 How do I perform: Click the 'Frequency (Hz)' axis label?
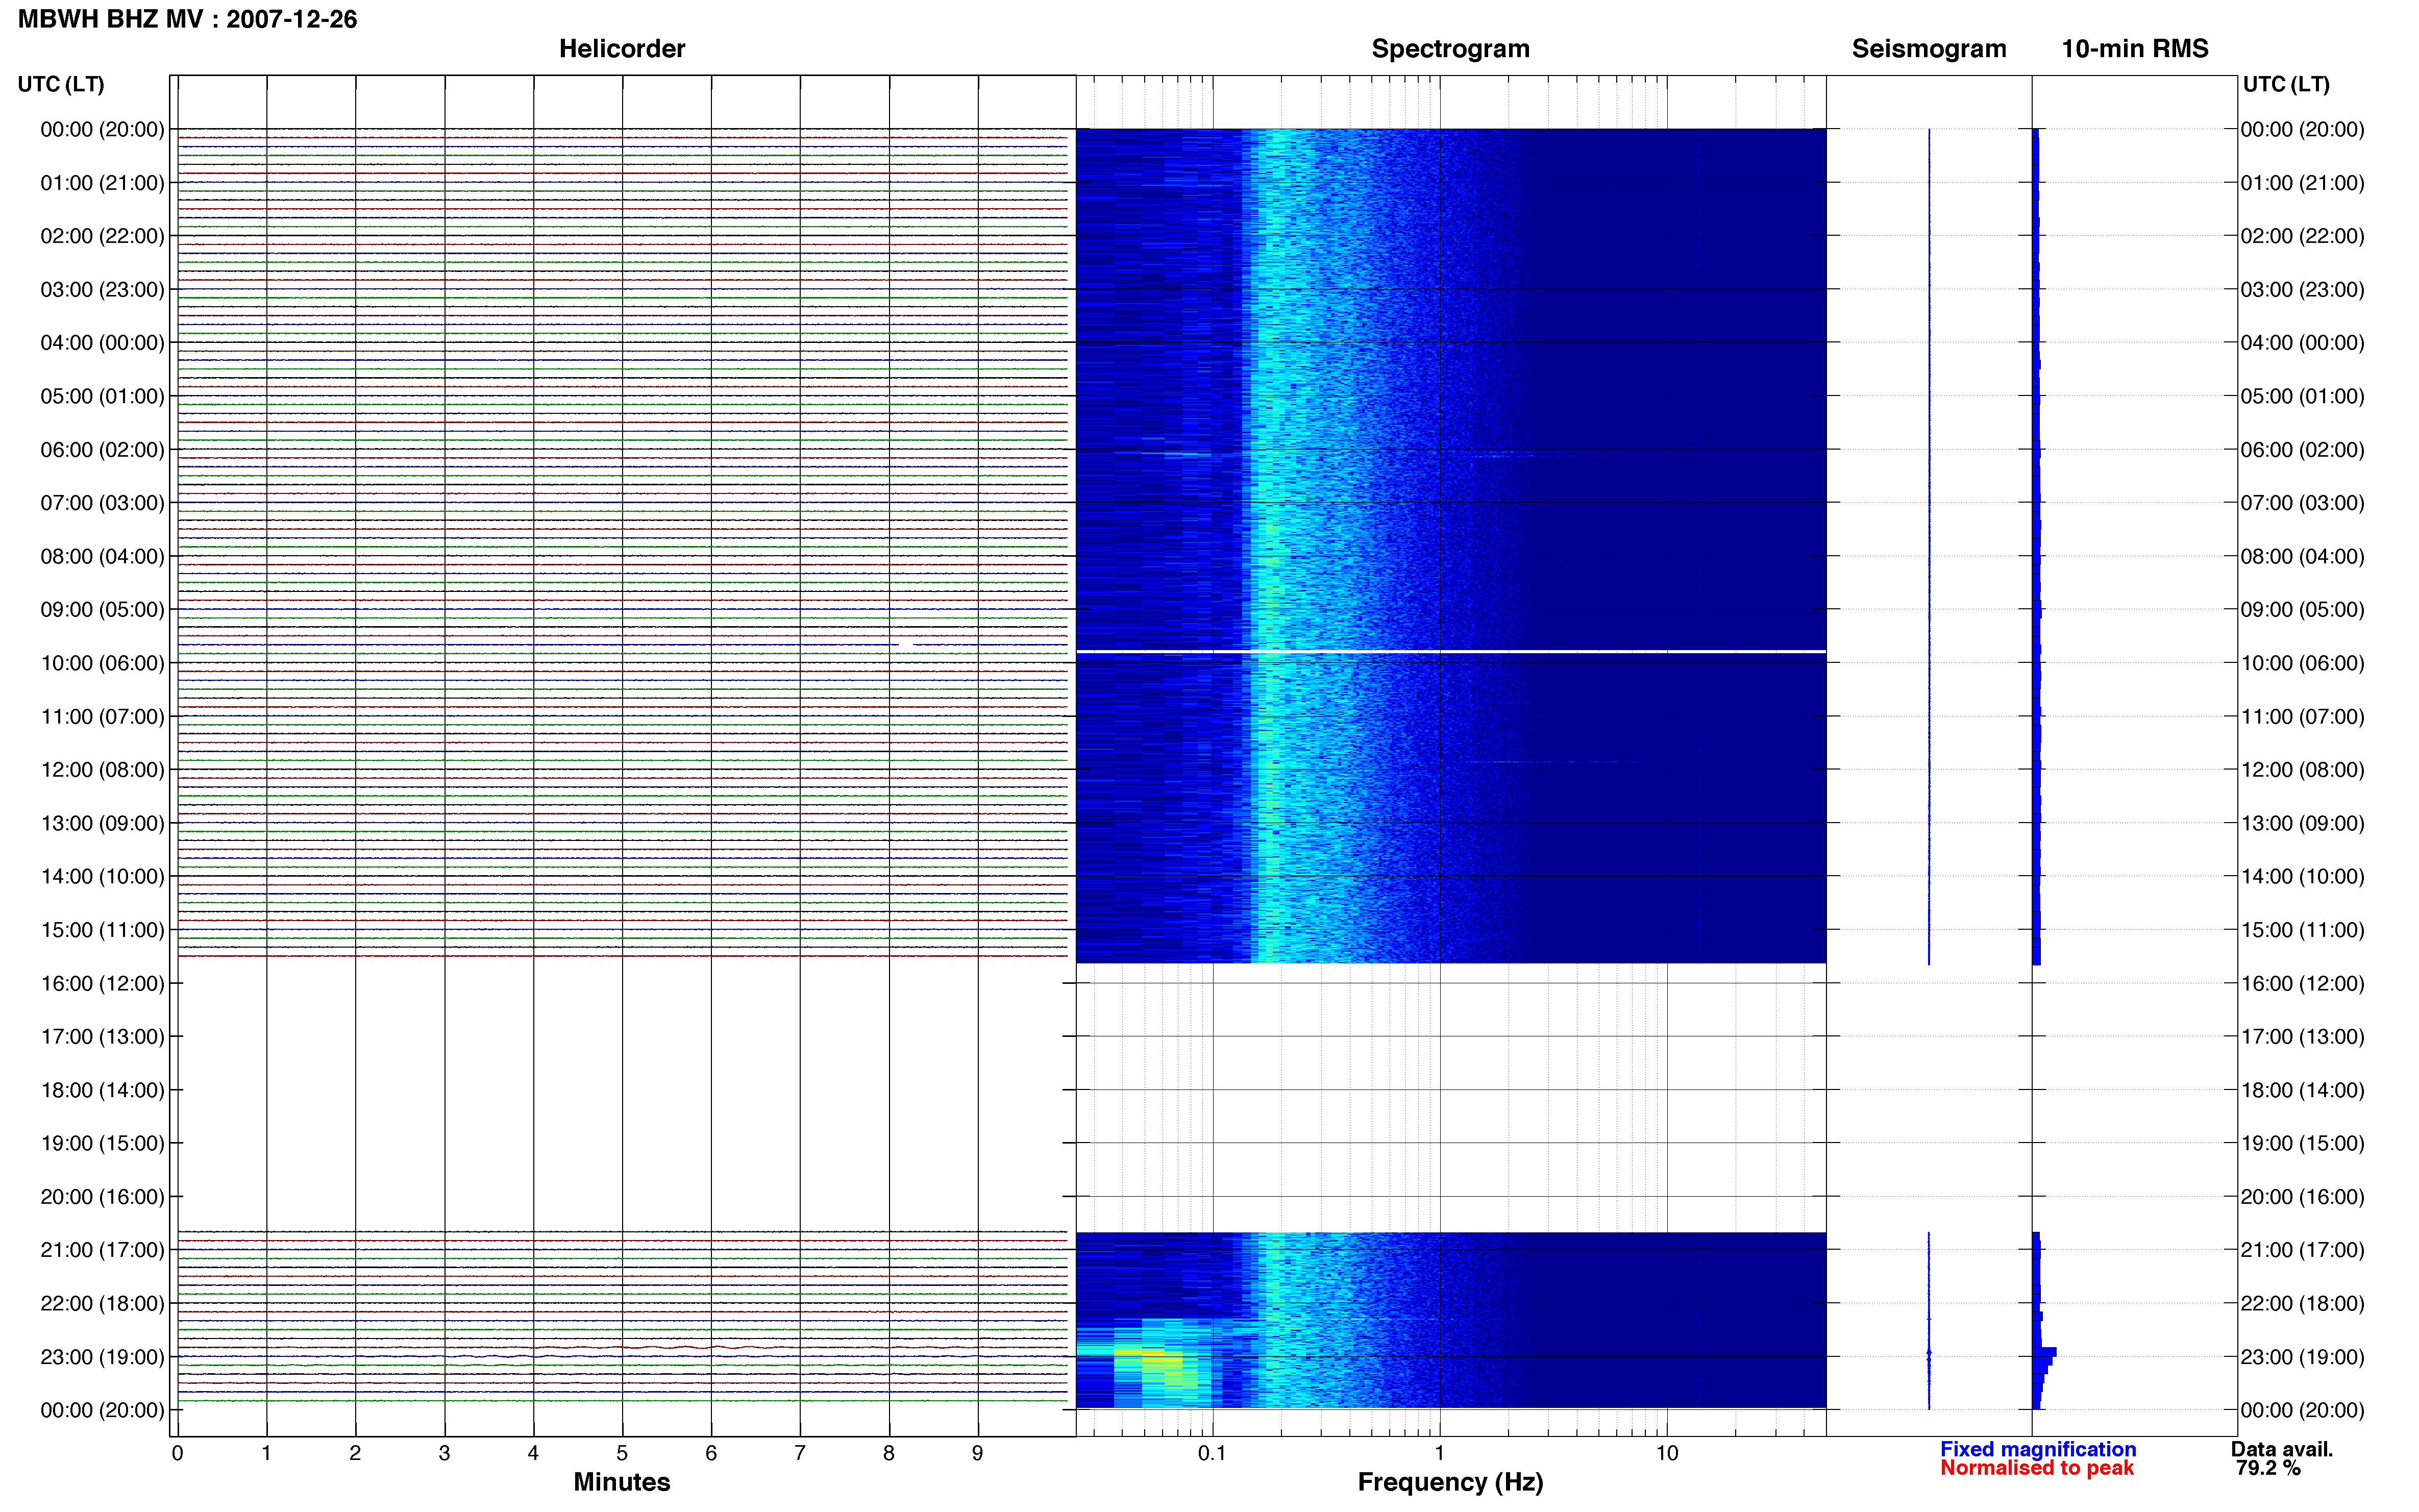pos(1450,1482)
